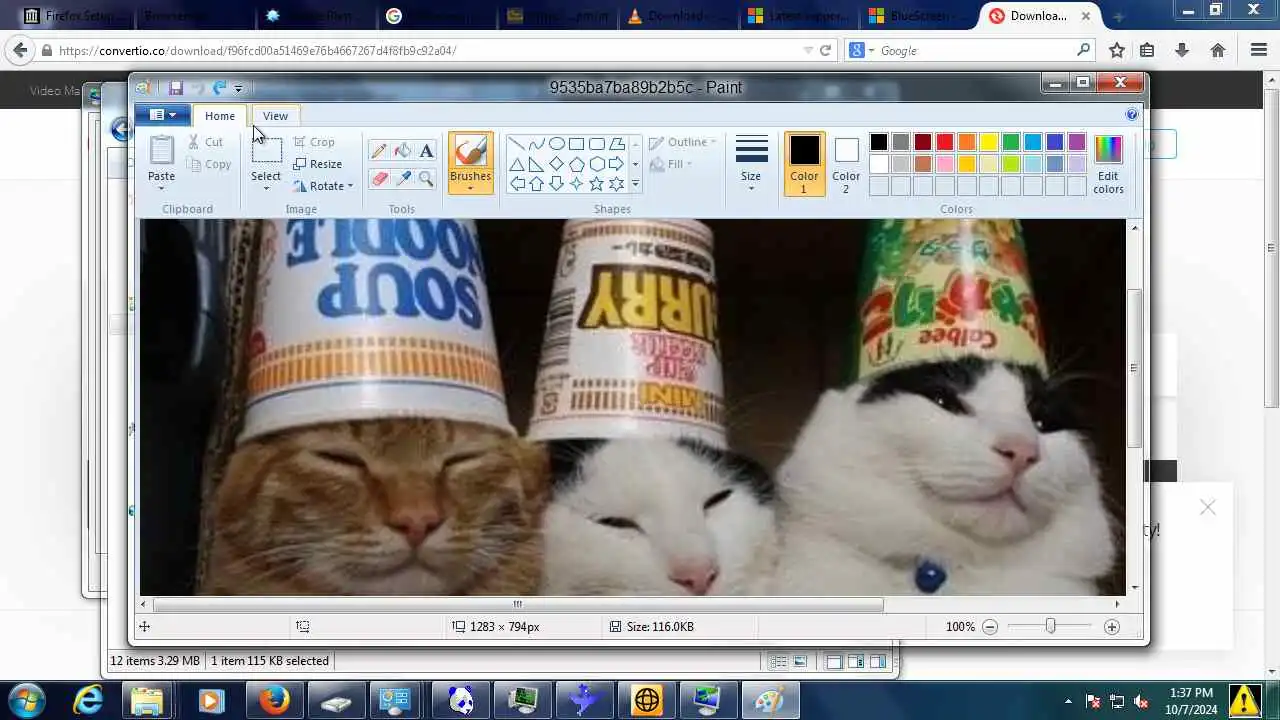Open Windows Start button
Image resolution: width=1280 pixels, height=720 pixels.
coord(25,700)
